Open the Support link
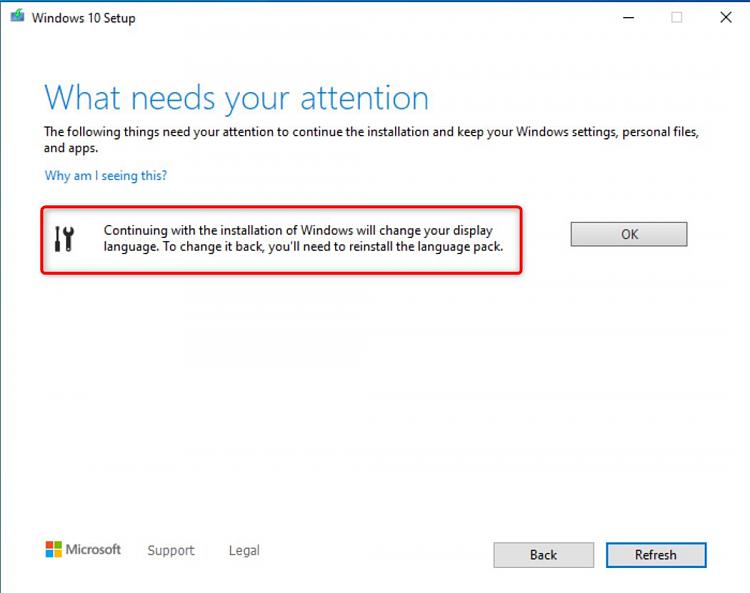The width and height of the screenshot is (750, 593). click(171, 550)
